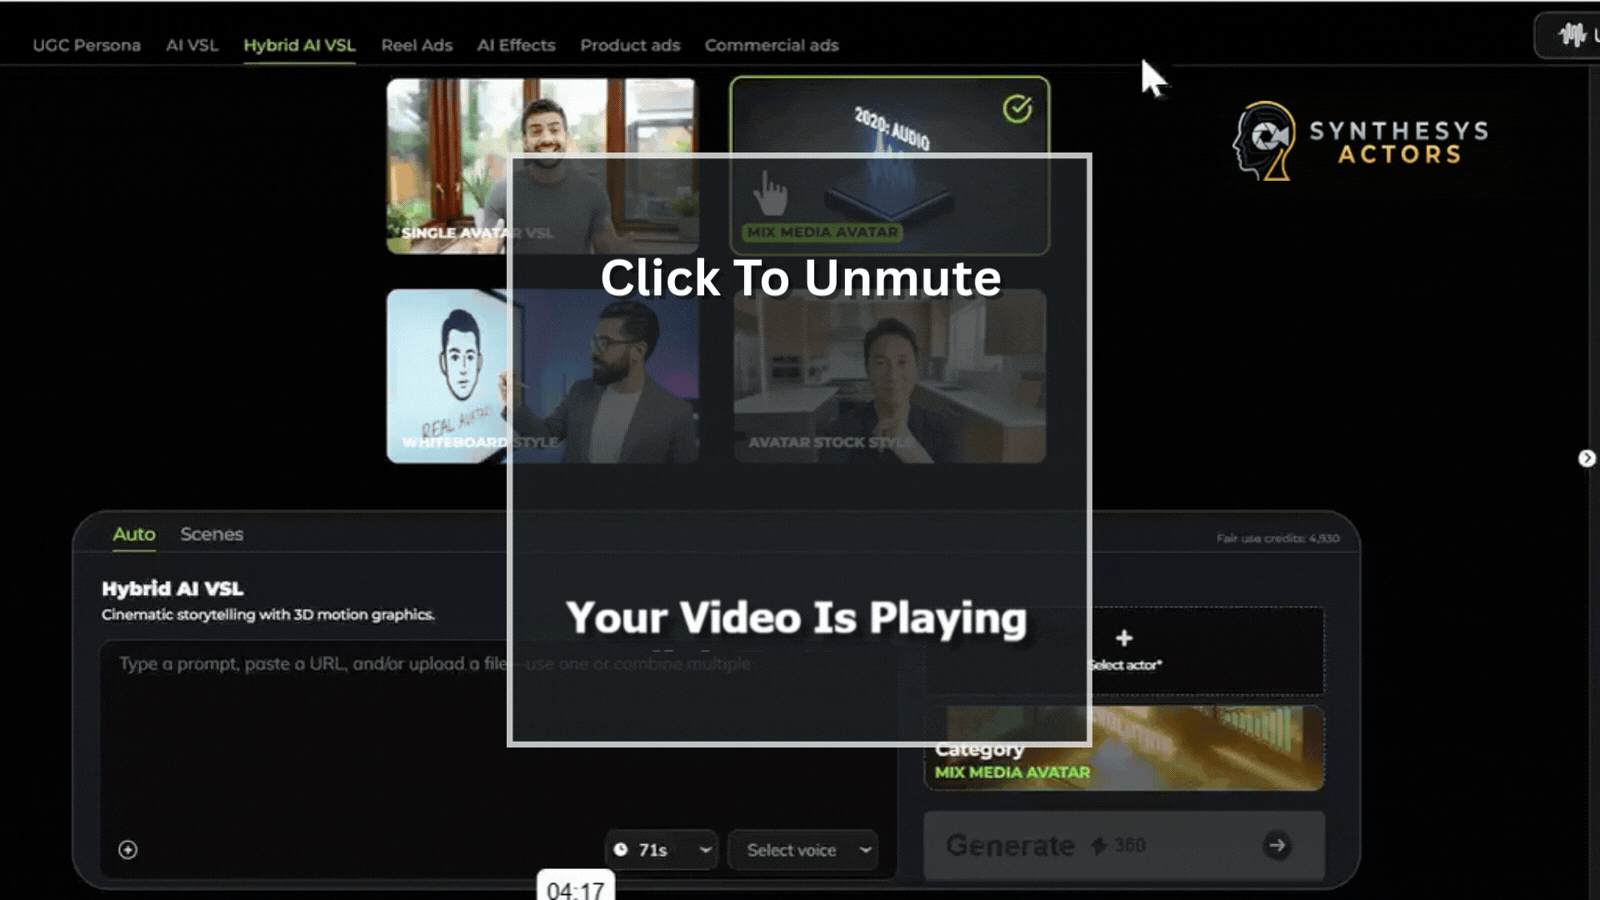Select the Hybrid AI VSL tab
Screen dimensions: 1600x900
point(299,45)
